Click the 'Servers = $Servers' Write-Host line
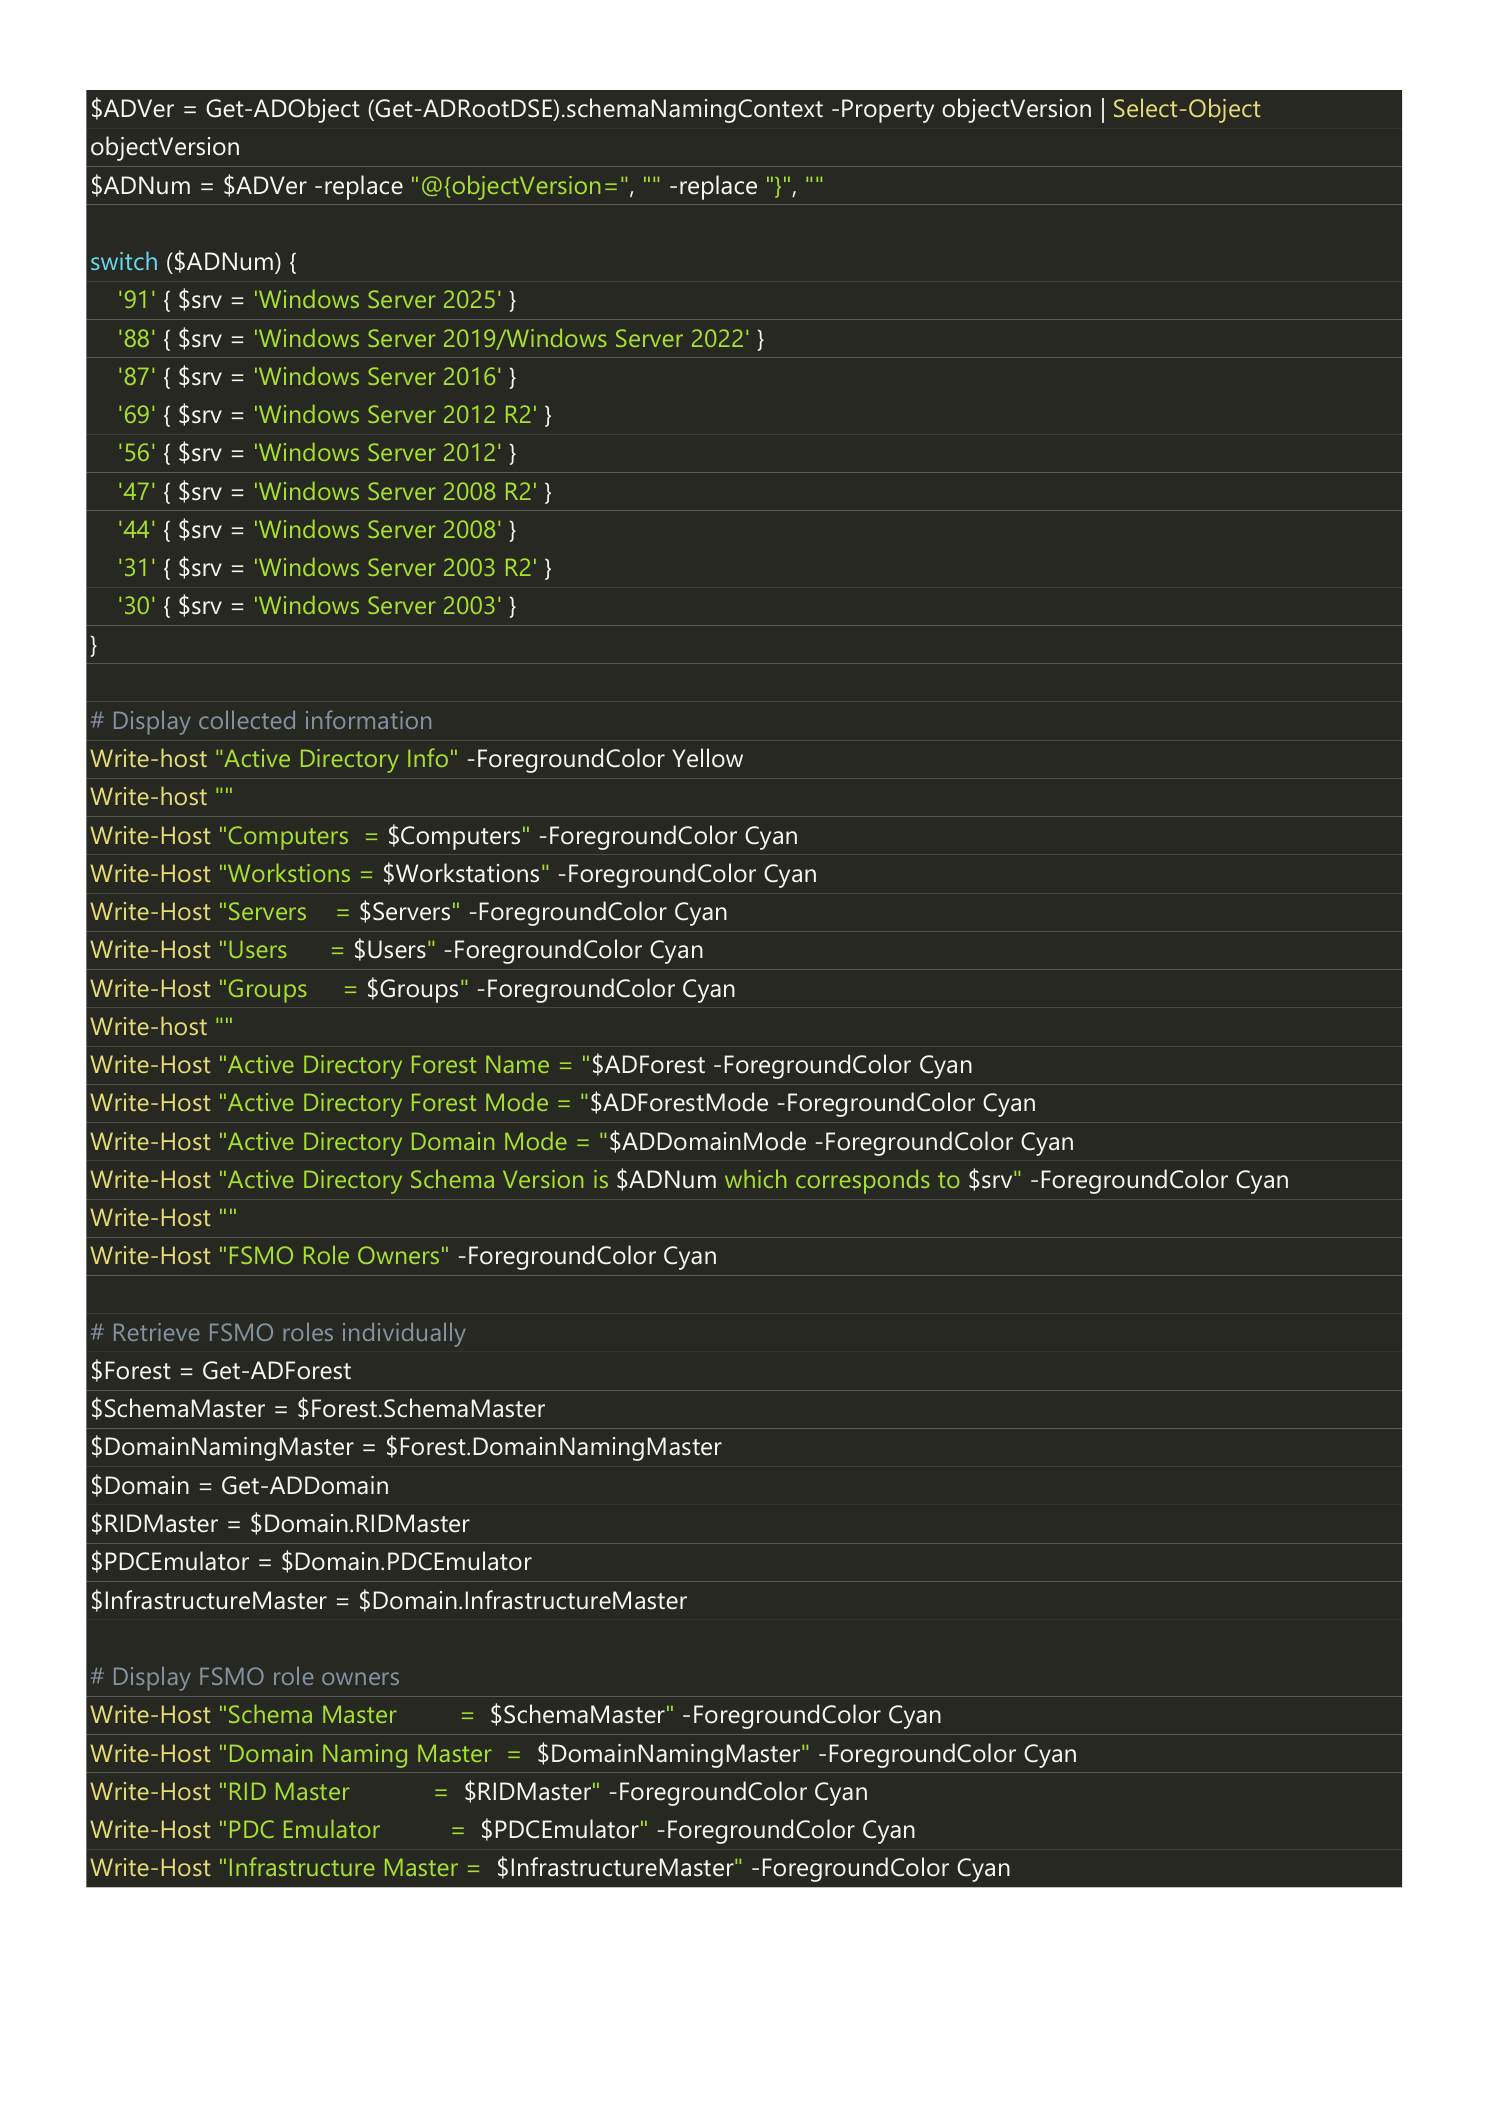 [x=409, y=912]
